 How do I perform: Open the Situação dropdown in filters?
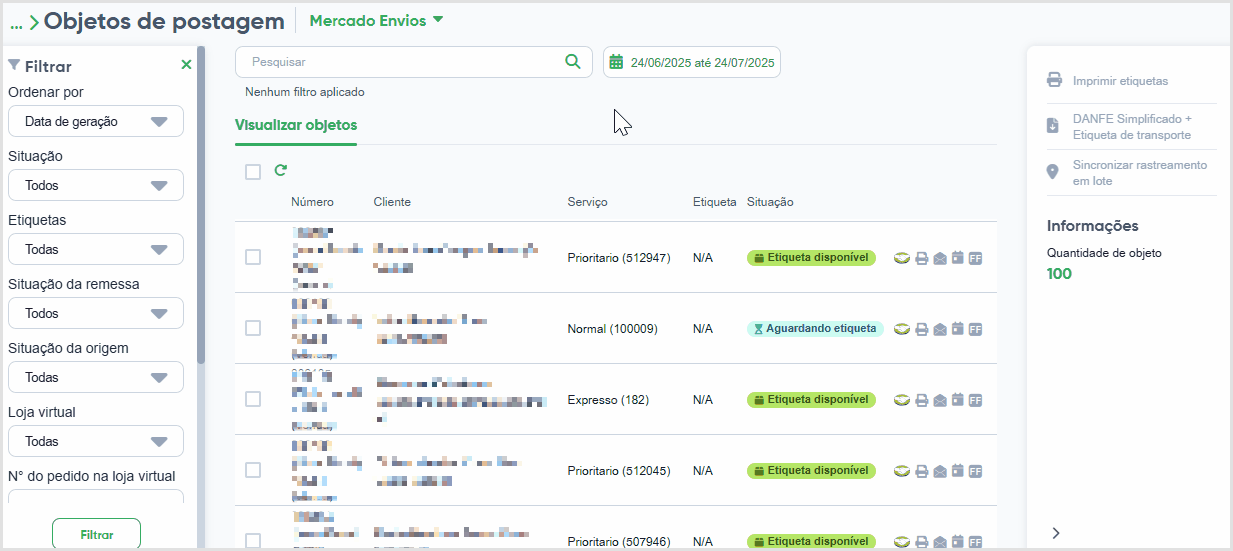(x=96, y=185)
